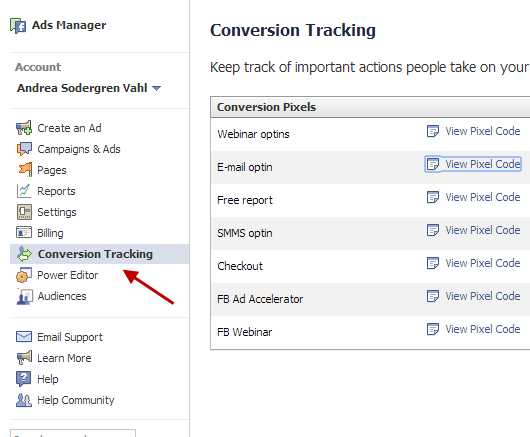This screenshot has height=437, width=530.
Task: Click the Create an Ad megaphone icon
Action: [x=24, y=128]
